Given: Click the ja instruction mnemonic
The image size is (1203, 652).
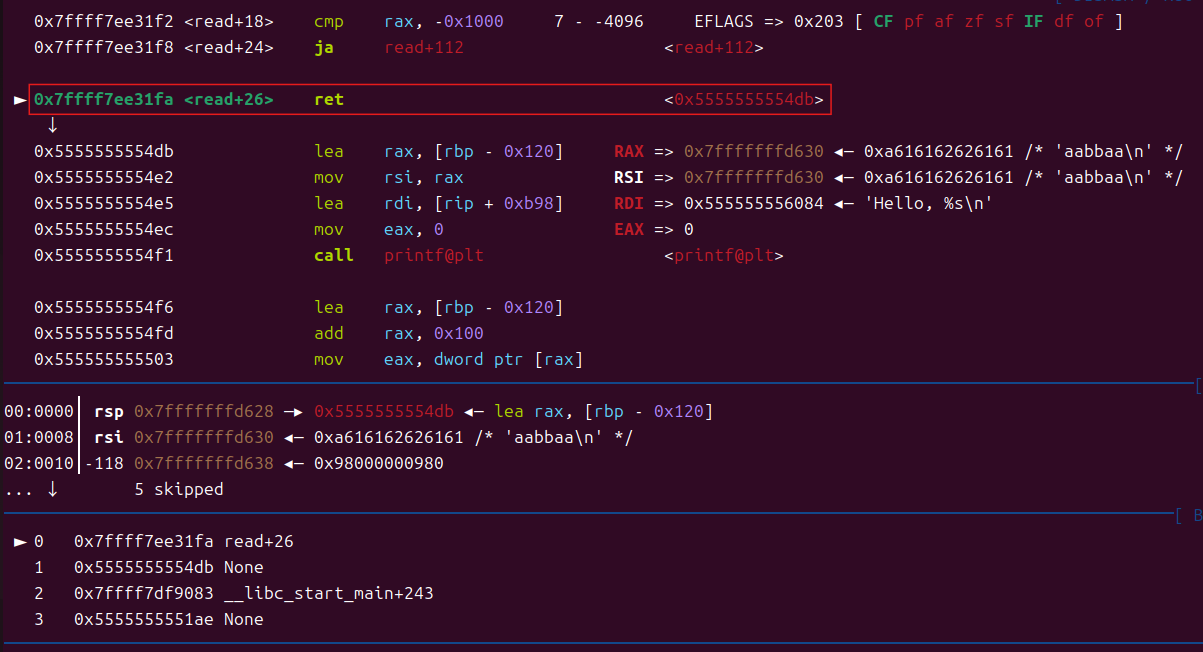Looking at the screenshot, I should click(x=324, y=47).
